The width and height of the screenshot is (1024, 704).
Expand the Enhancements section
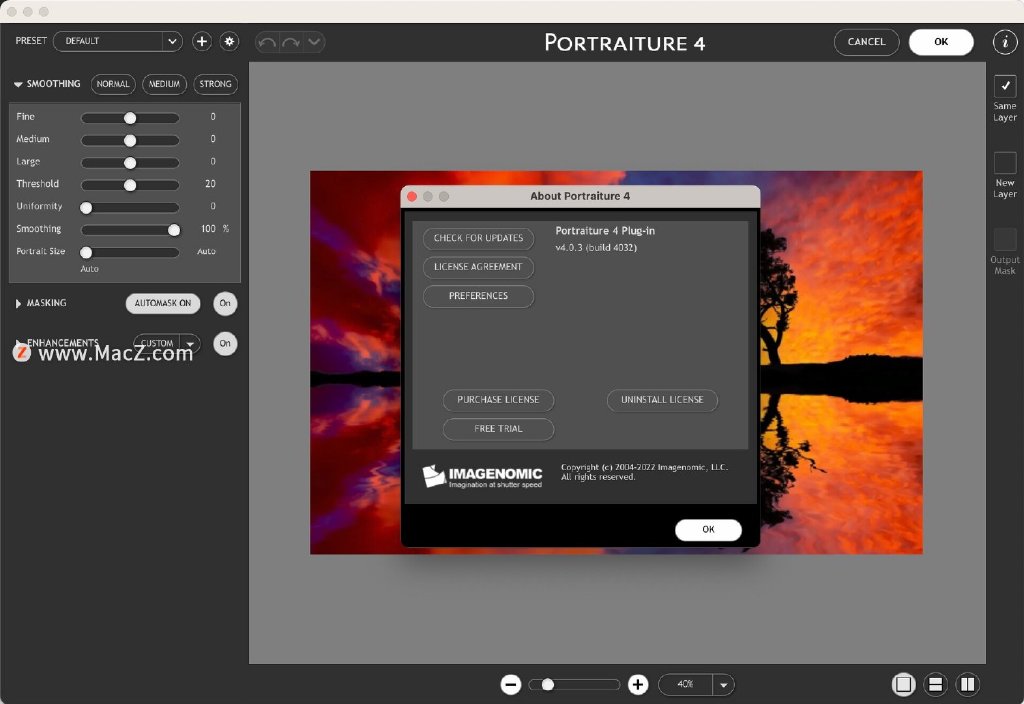(x=18, y=343)
